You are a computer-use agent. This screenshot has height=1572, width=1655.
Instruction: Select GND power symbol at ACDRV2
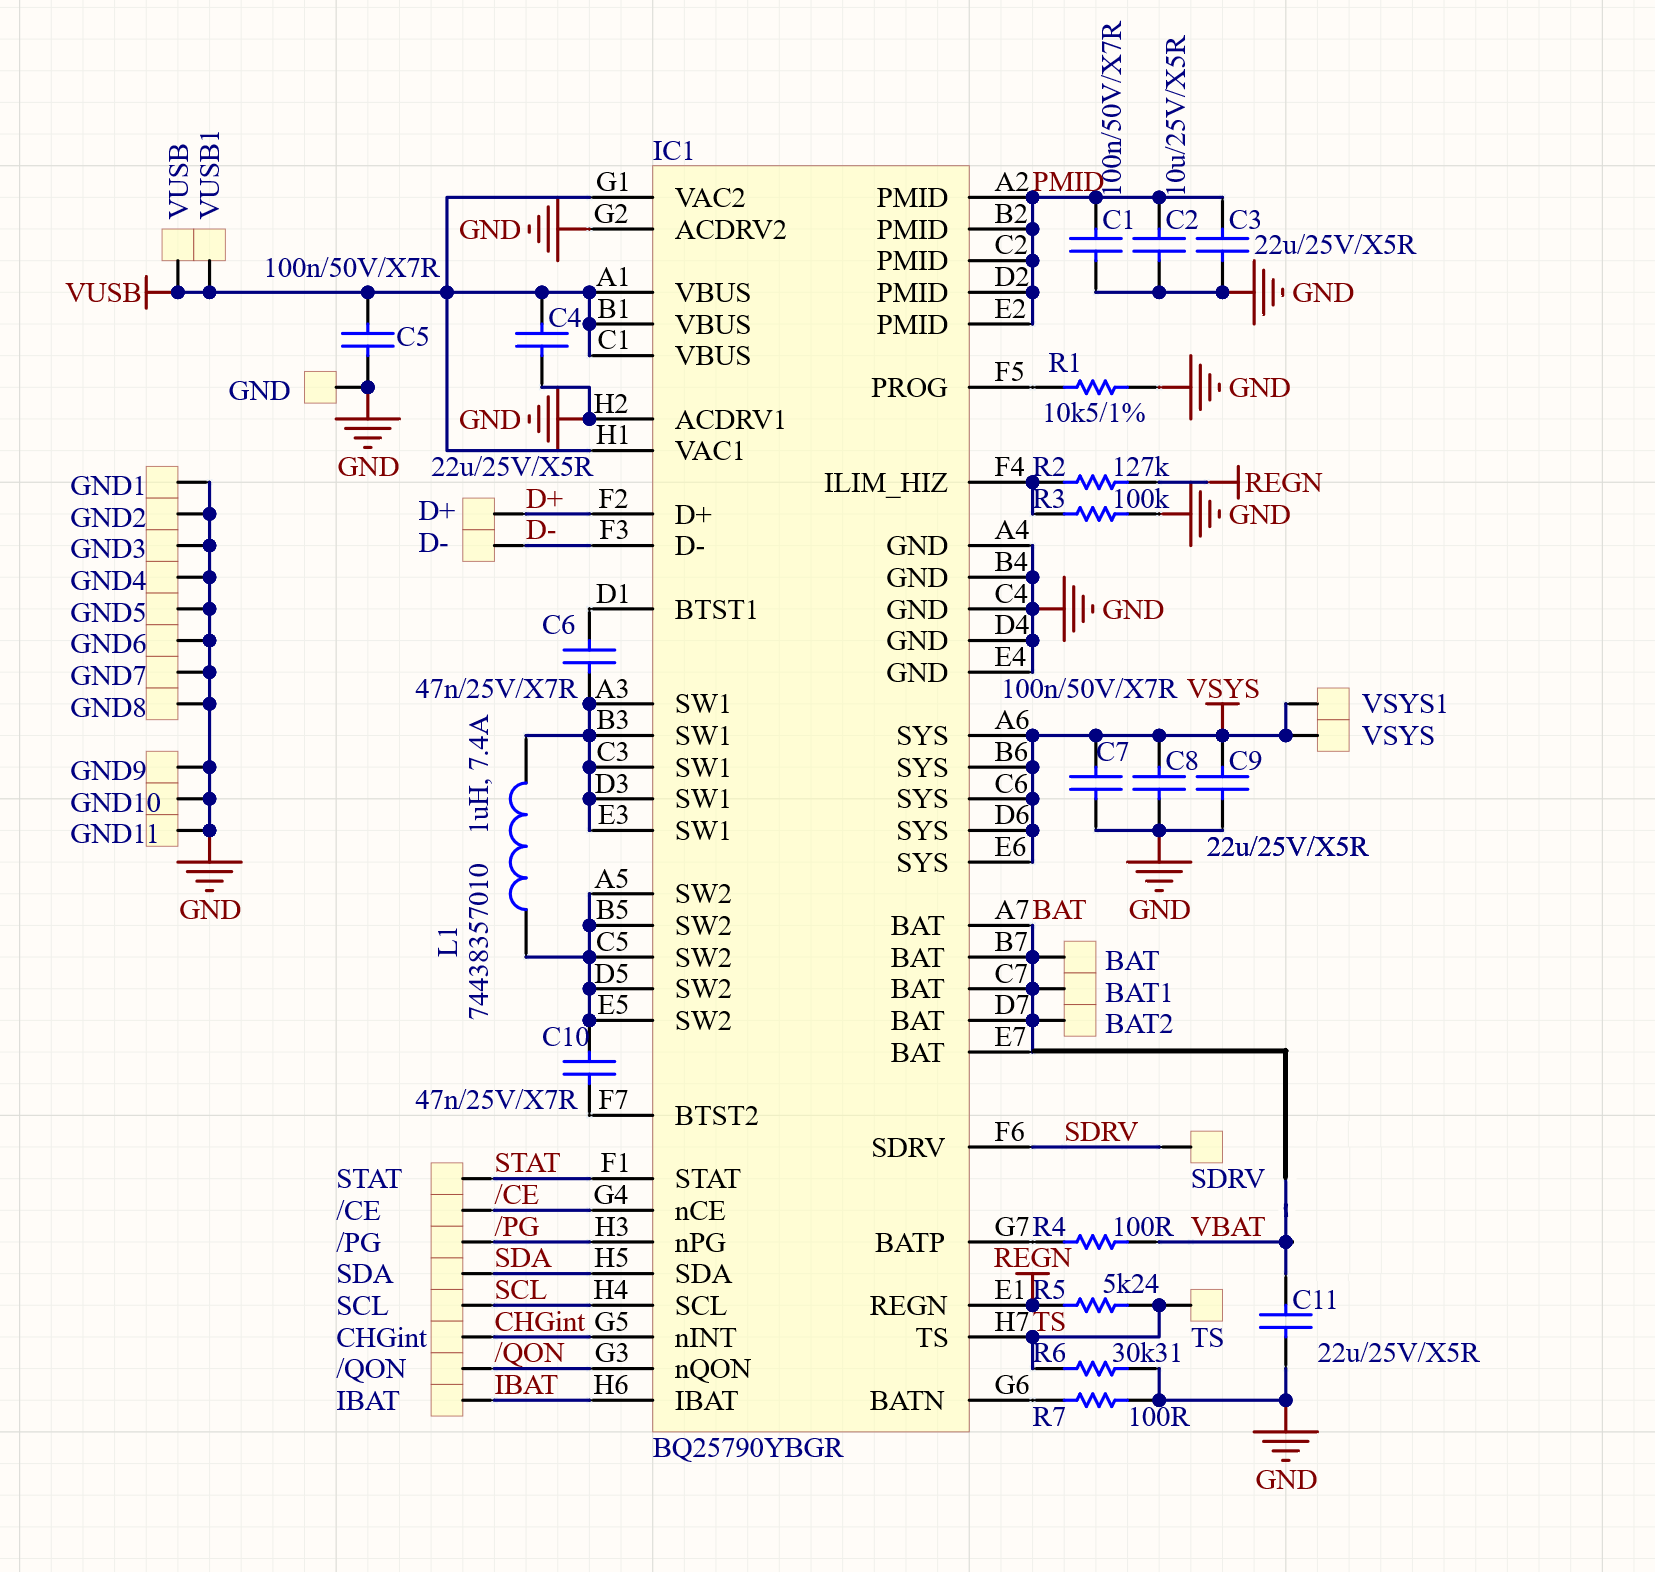522,229
